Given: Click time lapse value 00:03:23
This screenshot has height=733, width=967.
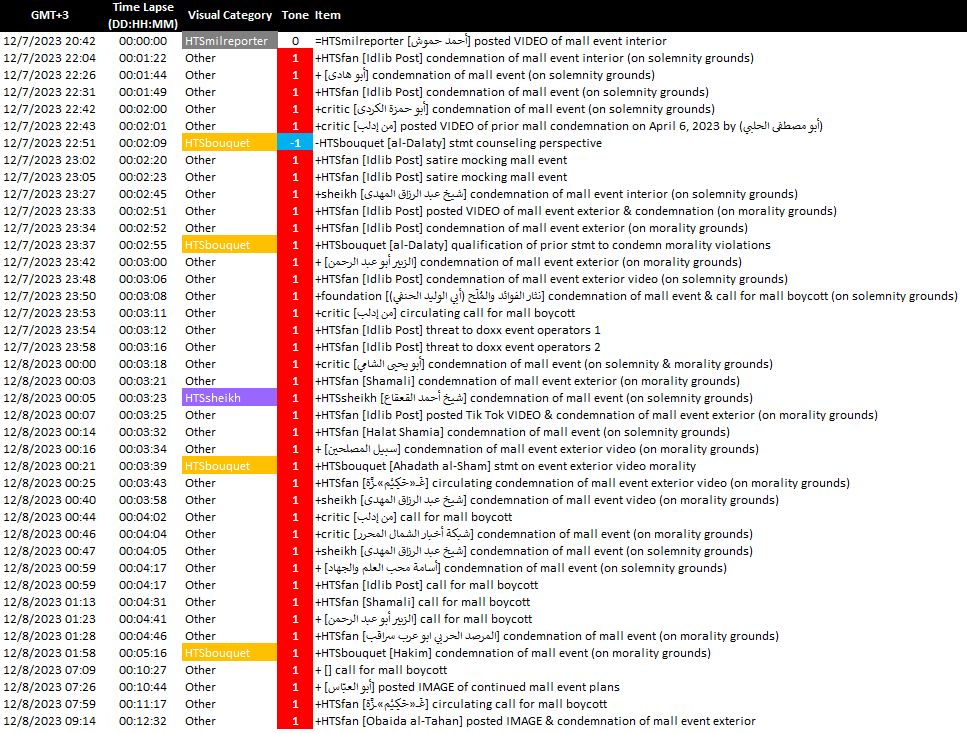Looking at the screenshot, I should 143,398.
